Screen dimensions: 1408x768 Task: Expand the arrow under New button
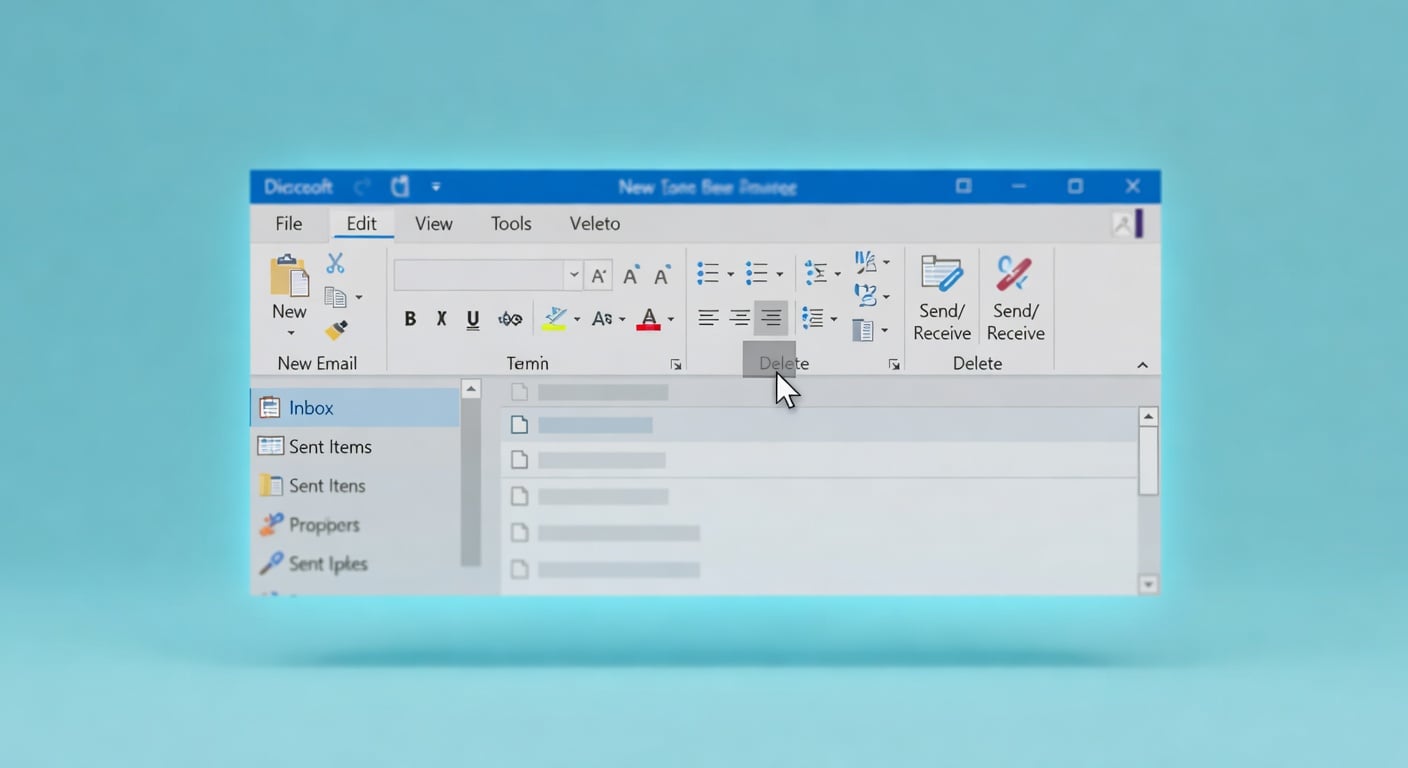(290, 334)
